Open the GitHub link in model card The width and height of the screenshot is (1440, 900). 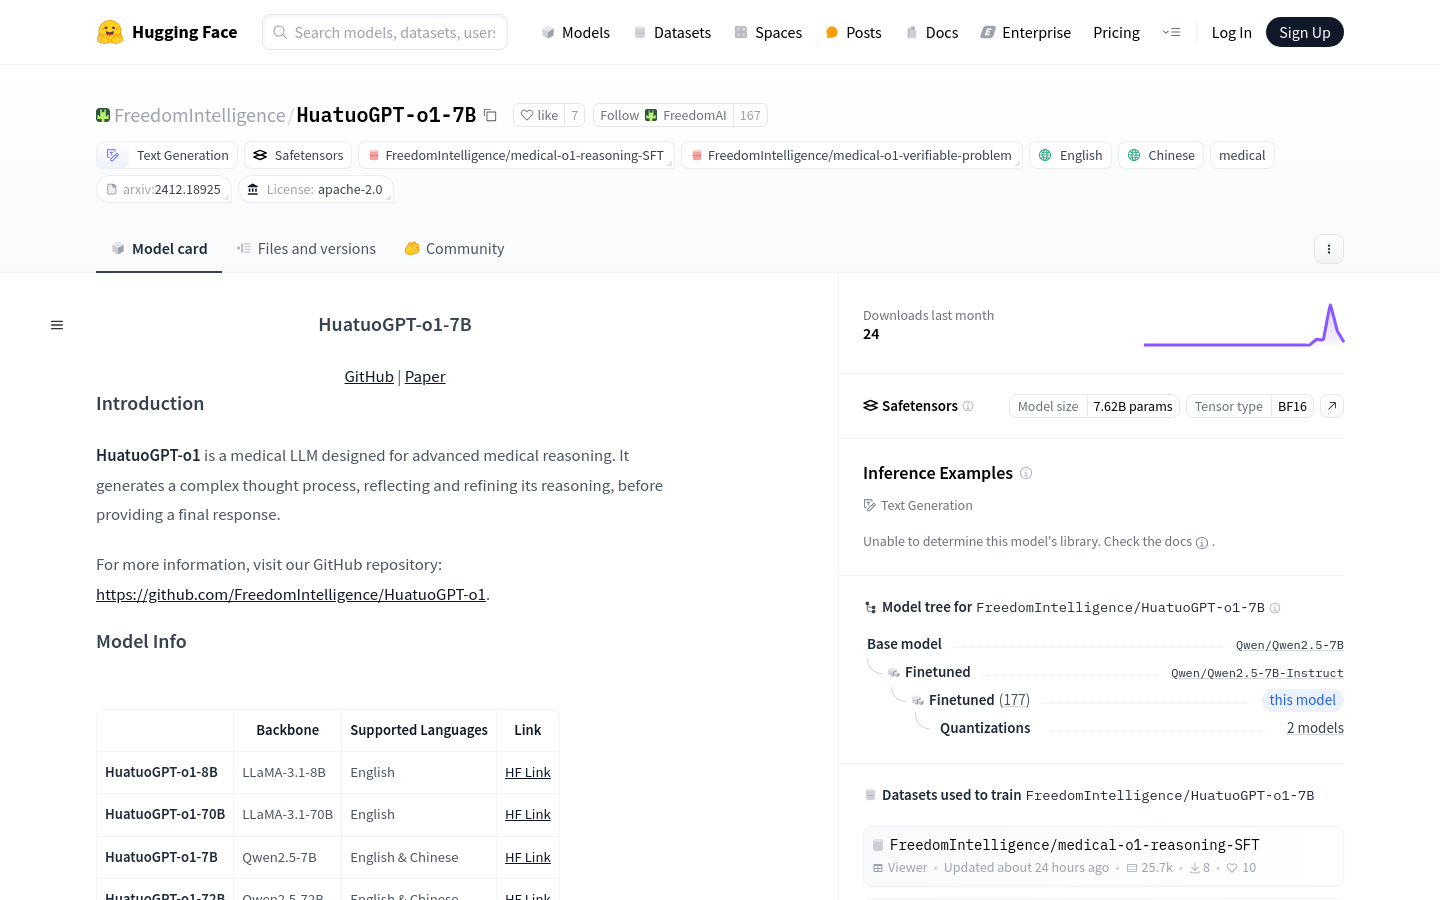(369, 377)
